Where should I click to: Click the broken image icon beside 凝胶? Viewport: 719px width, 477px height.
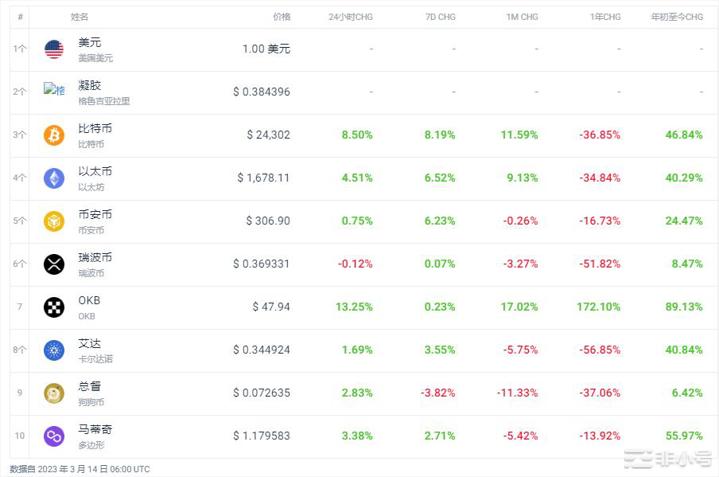(54, 89)
